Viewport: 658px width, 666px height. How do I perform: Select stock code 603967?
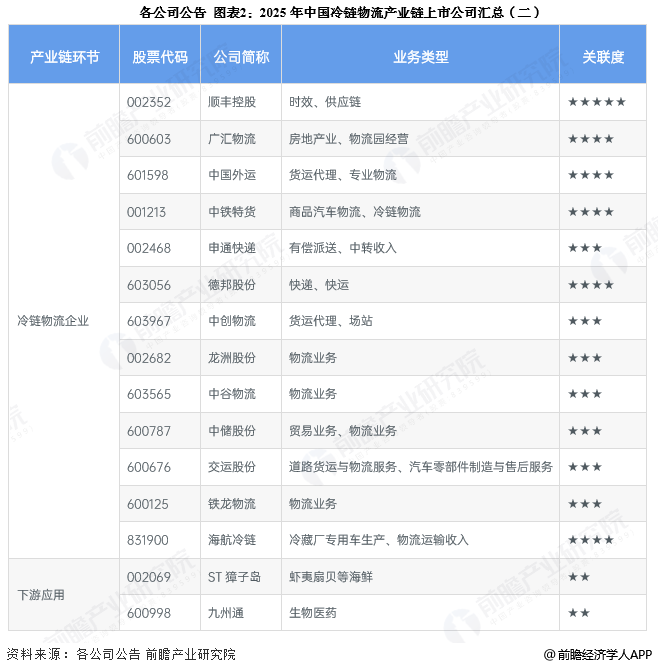click(x=149, y=321)
